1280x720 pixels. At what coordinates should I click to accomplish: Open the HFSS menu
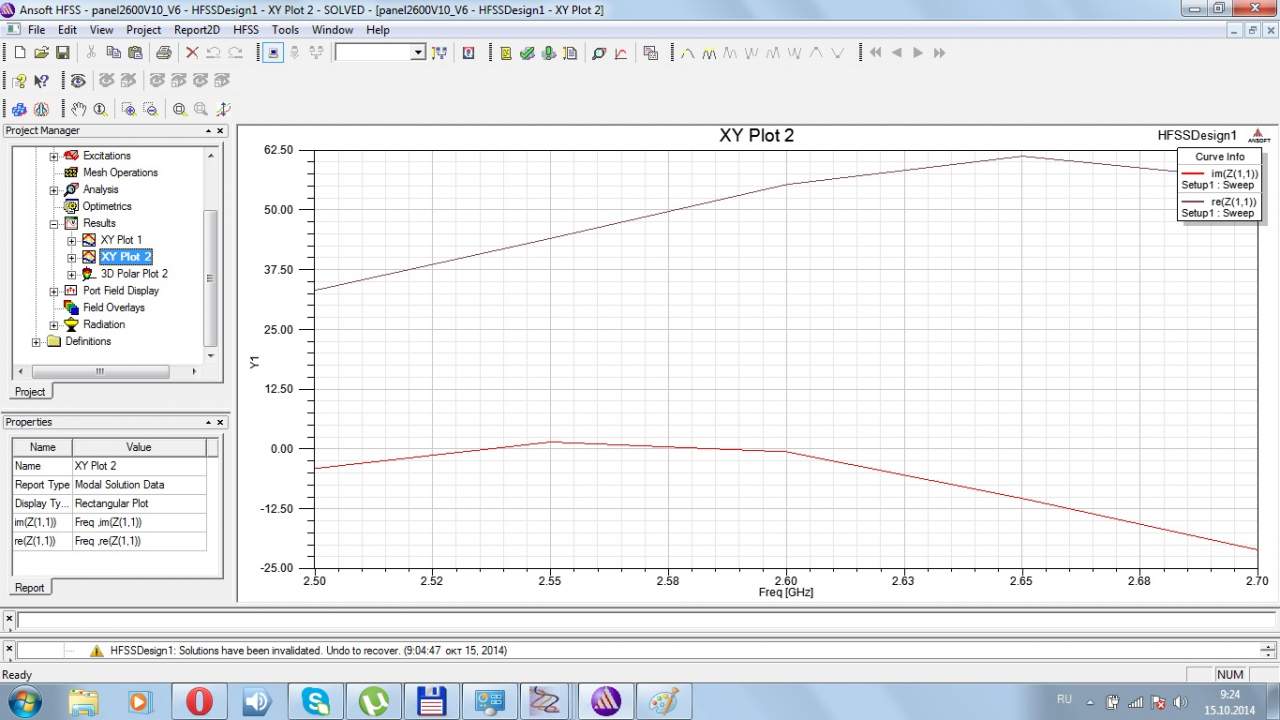(245, 30)
